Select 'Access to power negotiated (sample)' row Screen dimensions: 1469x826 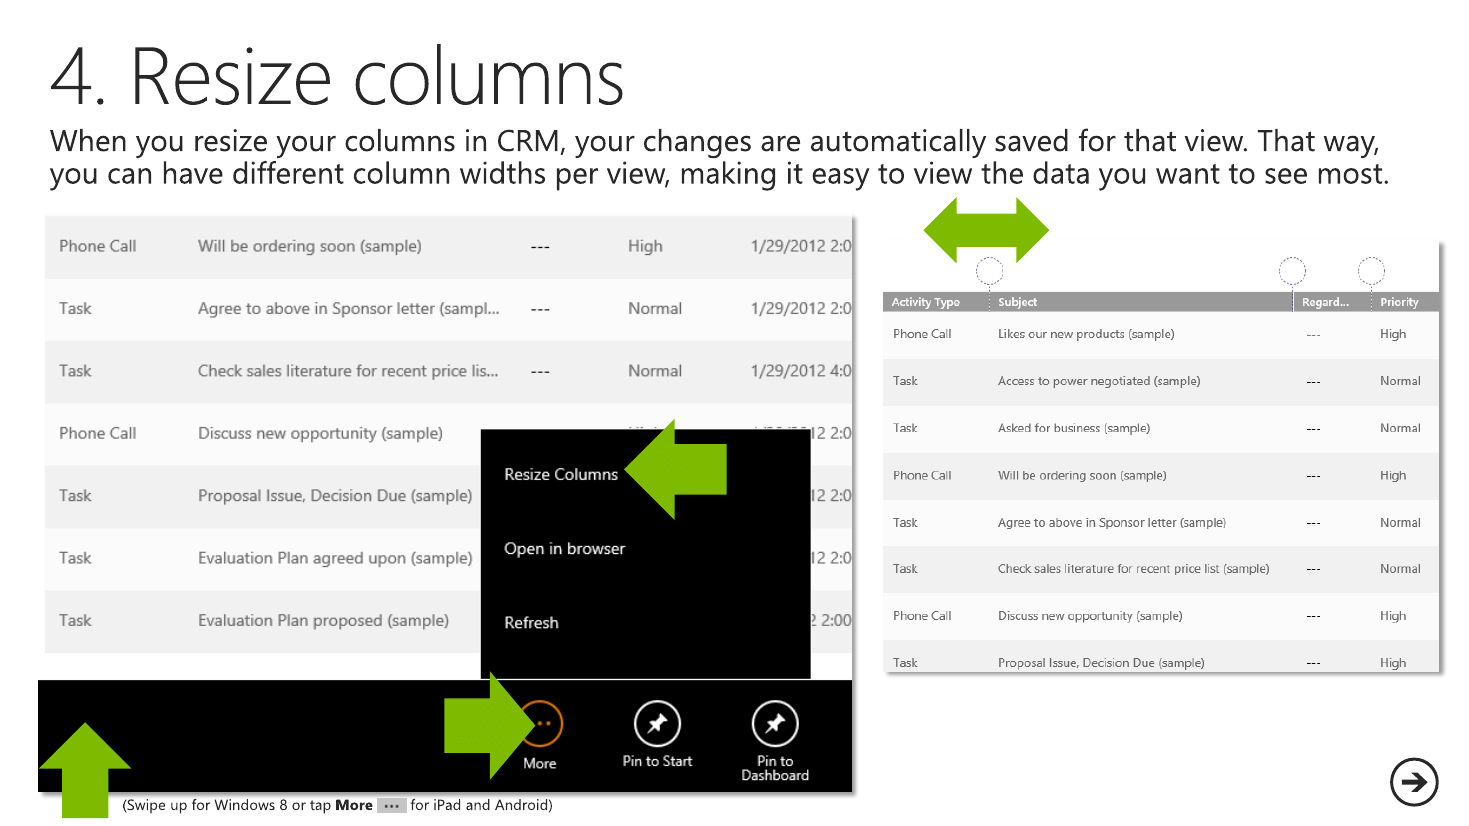(1098, 381)
